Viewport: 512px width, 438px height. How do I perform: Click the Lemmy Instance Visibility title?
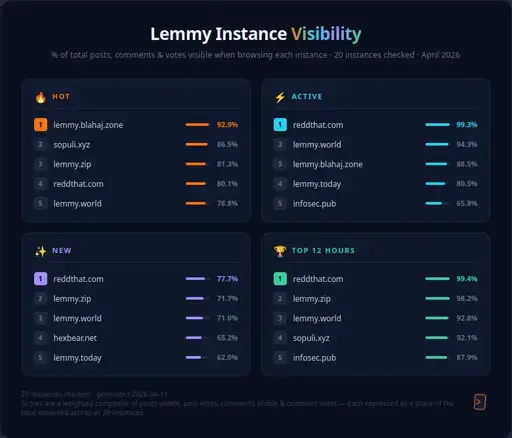(256, 34)
